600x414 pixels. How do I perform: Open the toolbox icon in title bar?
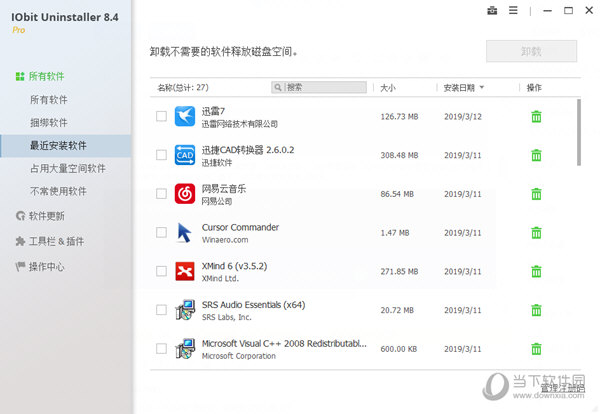coord(492,11)
